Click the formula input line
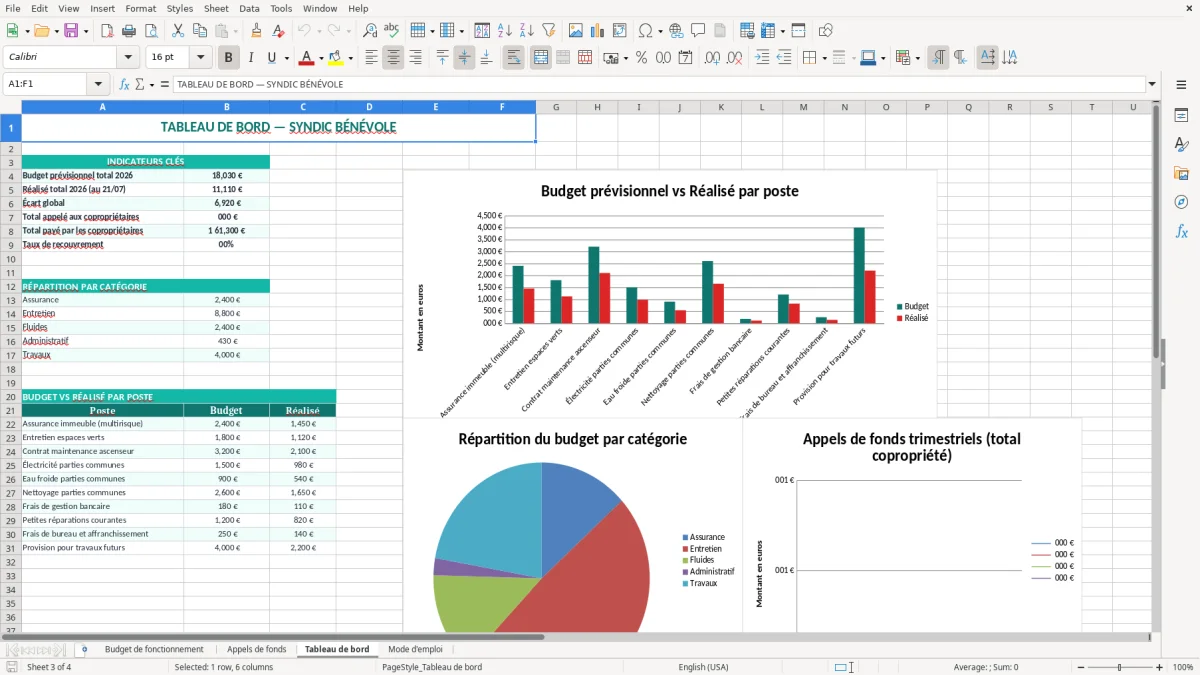The image size is (1200, 675). [x=658, y=84]
